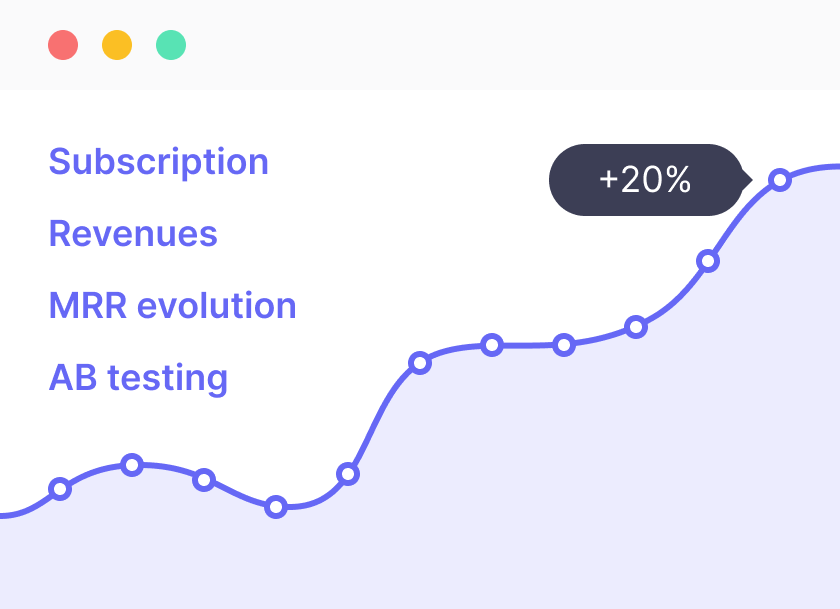Click the data point midway up the final climb
This screenshot has height=609, width=840.
[x=708, y=261]
